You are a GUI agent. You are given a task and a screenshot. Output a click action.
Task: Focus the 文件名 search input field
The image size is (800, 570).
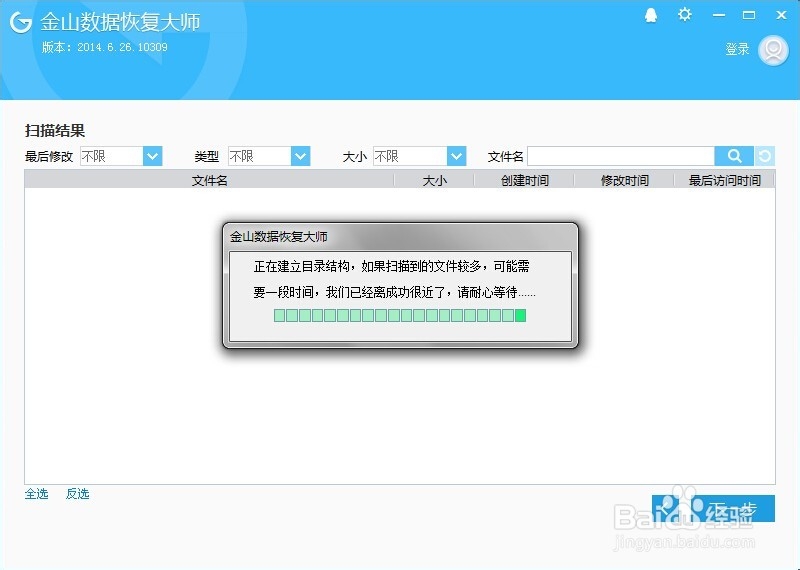(621, 156)
